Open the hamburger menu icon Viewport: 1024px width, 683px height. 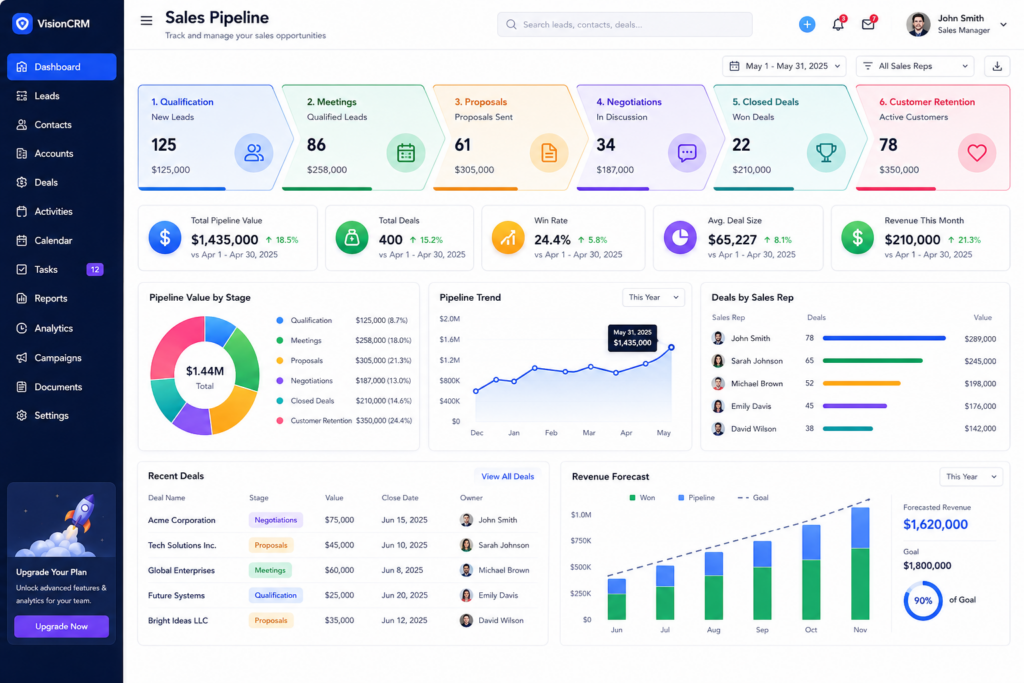[146, 21]
